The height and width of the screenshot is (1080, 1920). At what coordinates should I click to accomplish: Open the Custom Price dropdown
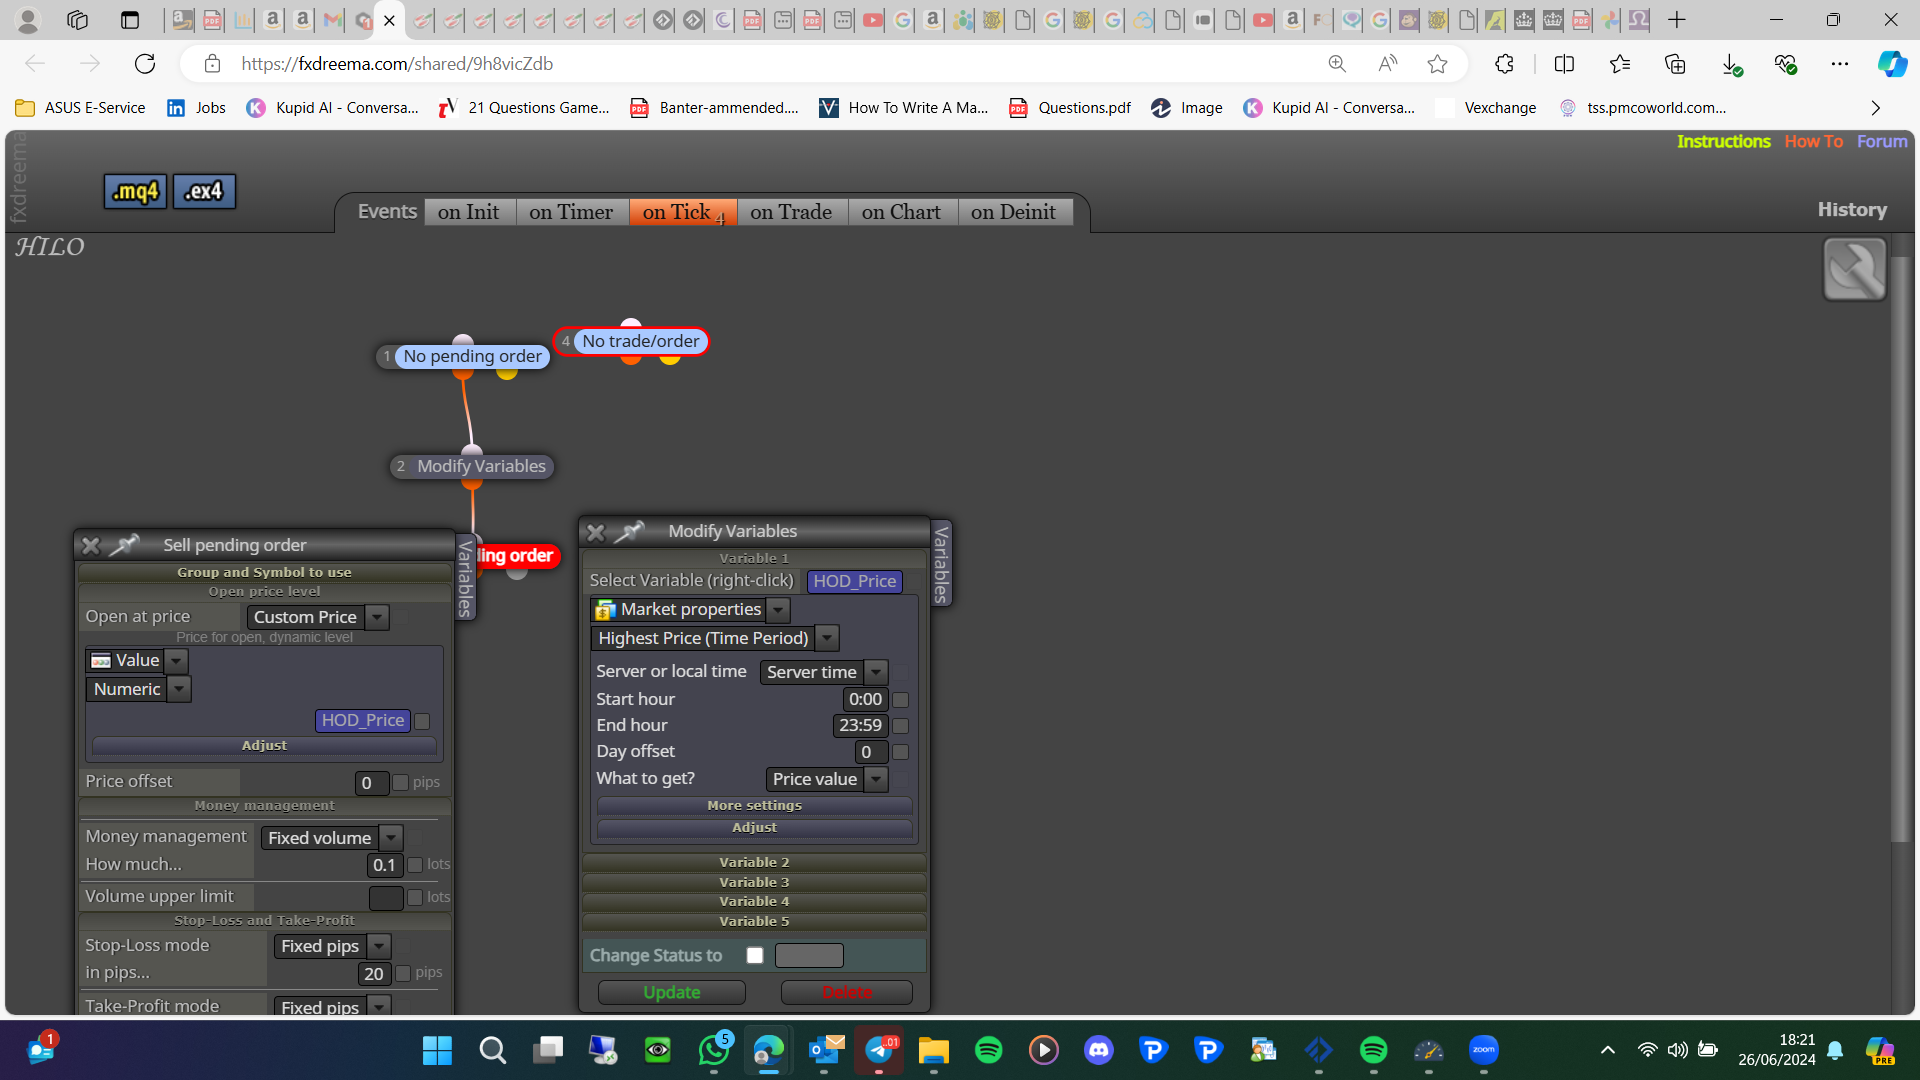click(318, 617)
